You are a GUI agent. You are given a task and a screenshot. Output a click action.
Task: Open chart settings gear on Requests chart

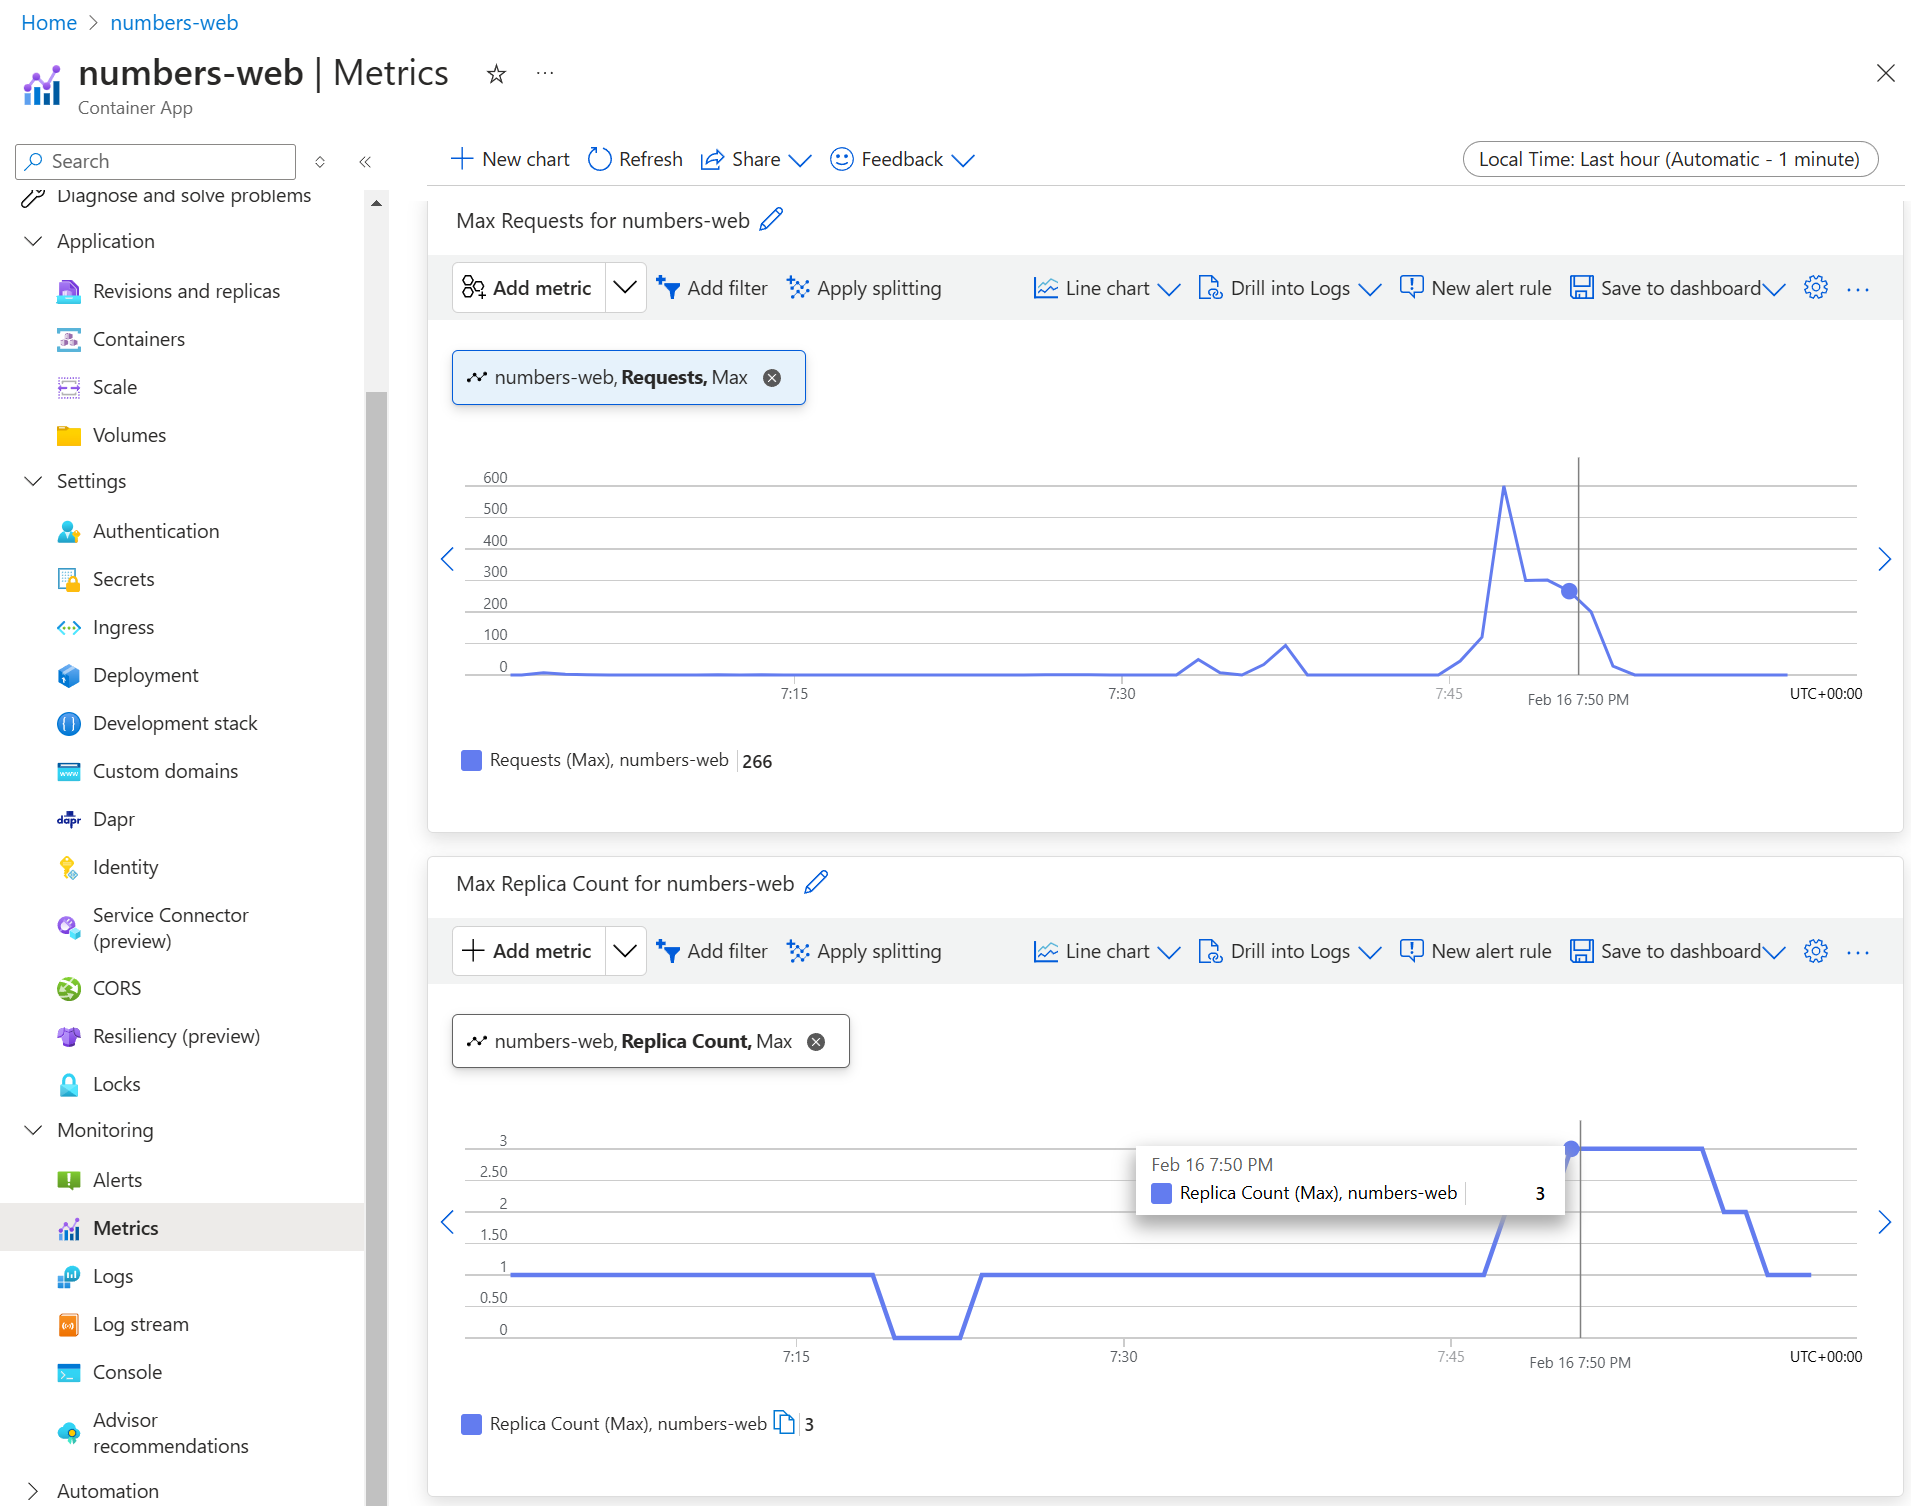point(1816,288)
